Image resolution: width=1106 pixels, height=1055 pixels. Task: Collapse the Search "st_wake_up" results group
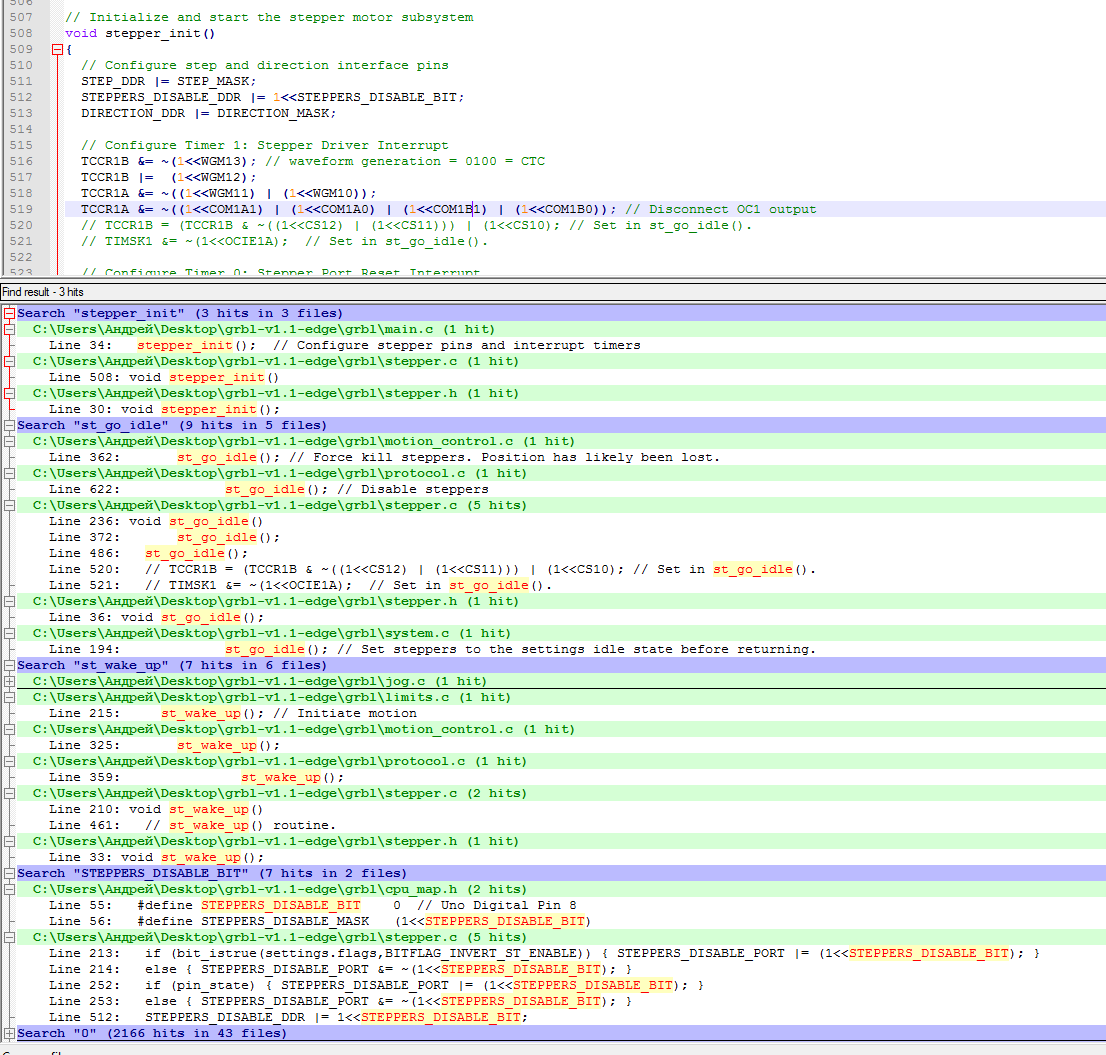coord(9,665)
